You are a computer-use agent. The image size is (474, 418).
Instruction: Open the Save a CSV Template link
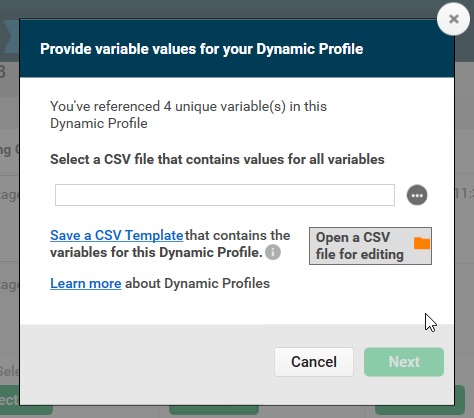point(117,235)
